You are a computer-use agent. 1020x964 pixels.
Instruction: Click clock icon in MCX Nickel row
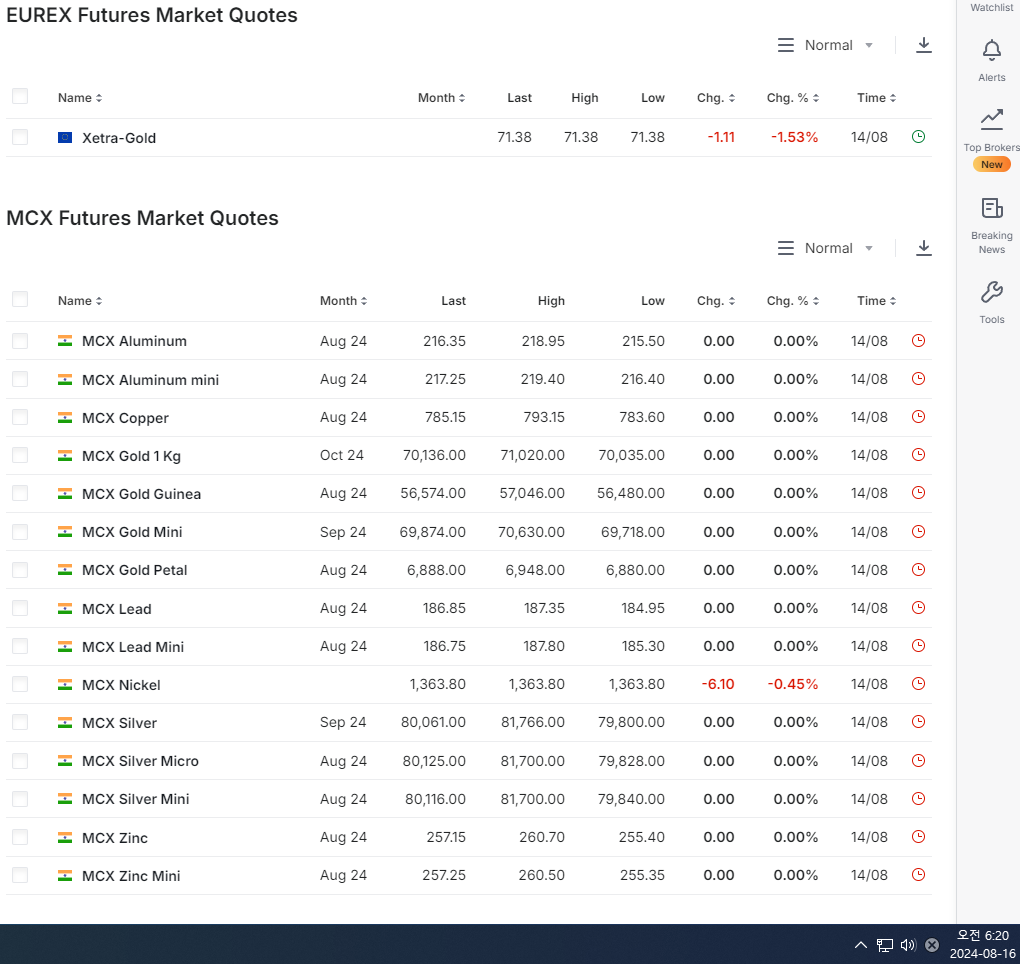918,683
